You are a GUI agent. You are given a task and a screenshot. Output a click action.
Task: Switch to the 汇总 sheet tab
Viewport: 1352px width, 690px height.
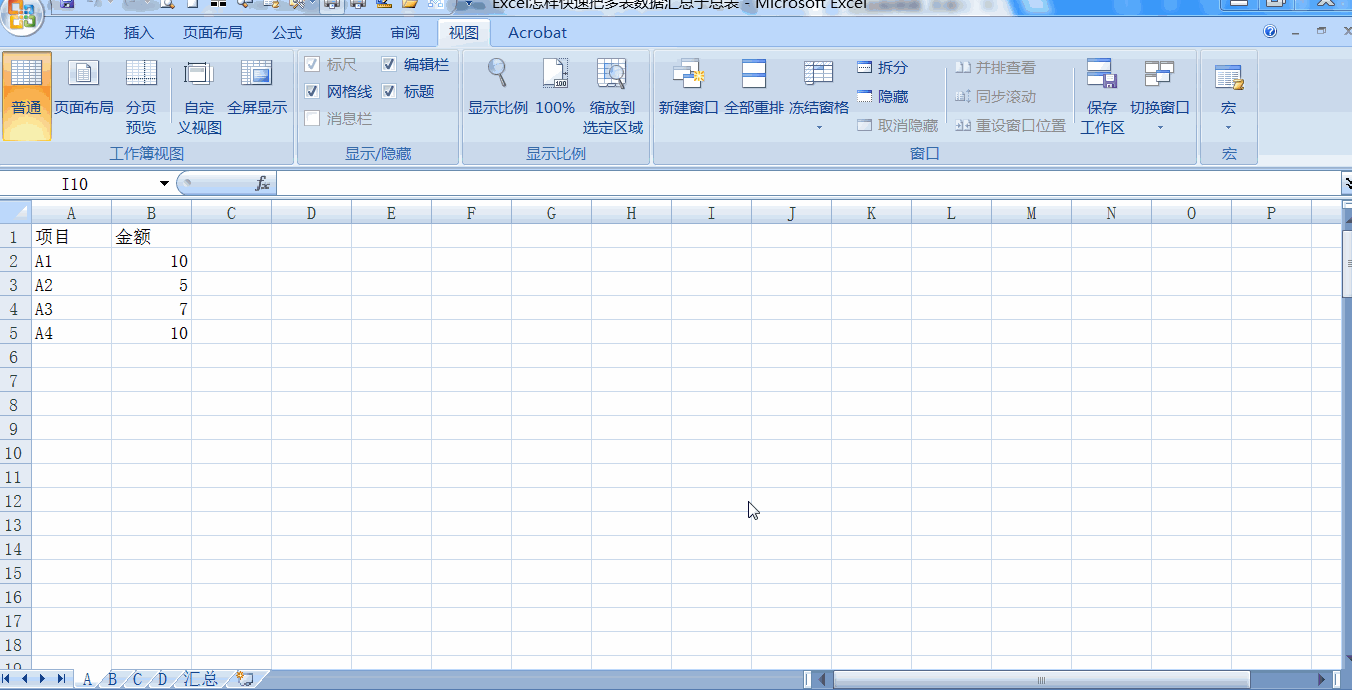pyautogui.click(x=201, y=679)
